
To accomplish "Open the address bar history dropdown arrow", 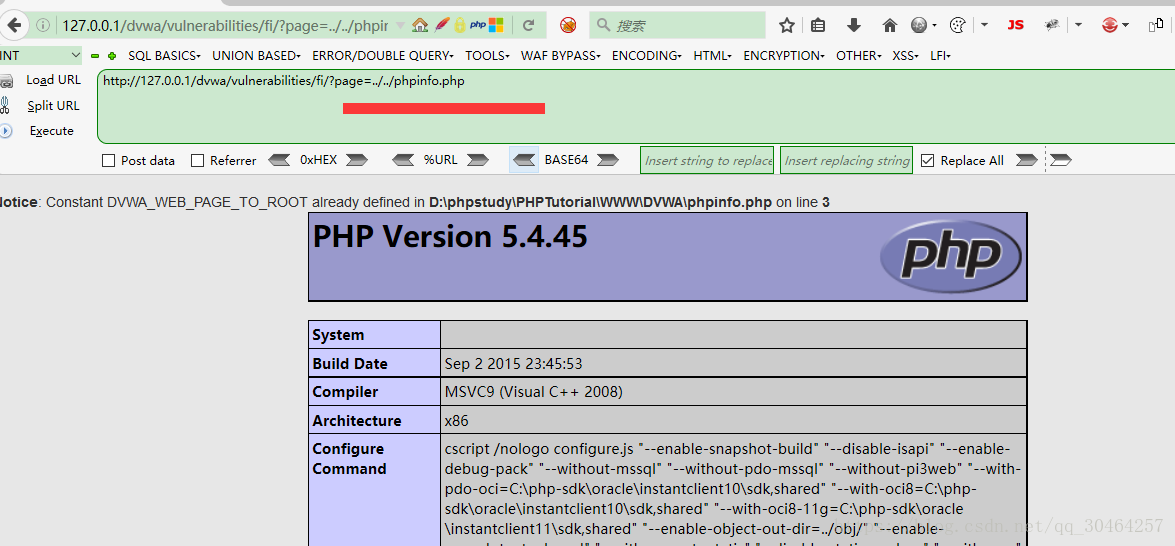I will [400, 25].
